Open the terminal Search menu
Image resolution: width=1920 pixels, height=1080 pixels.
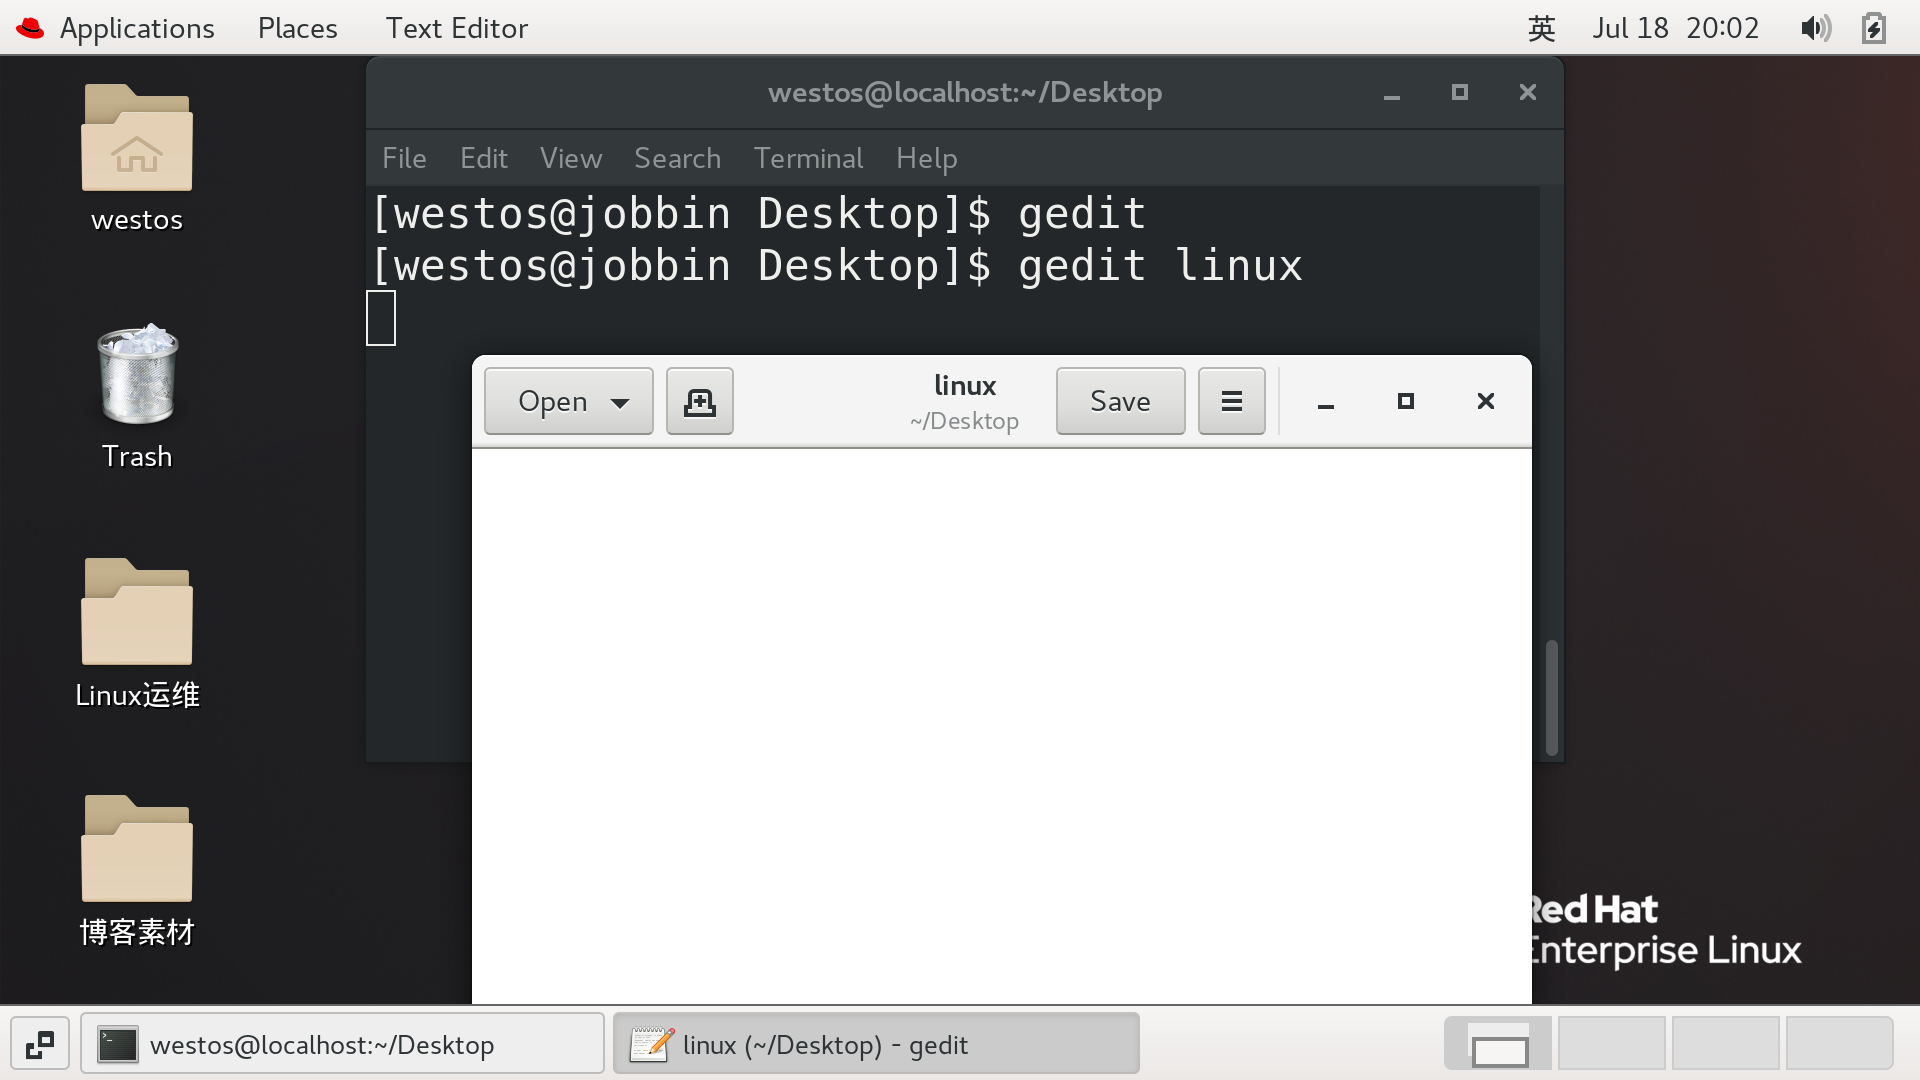pyautogui.click(x=677, y=158)
